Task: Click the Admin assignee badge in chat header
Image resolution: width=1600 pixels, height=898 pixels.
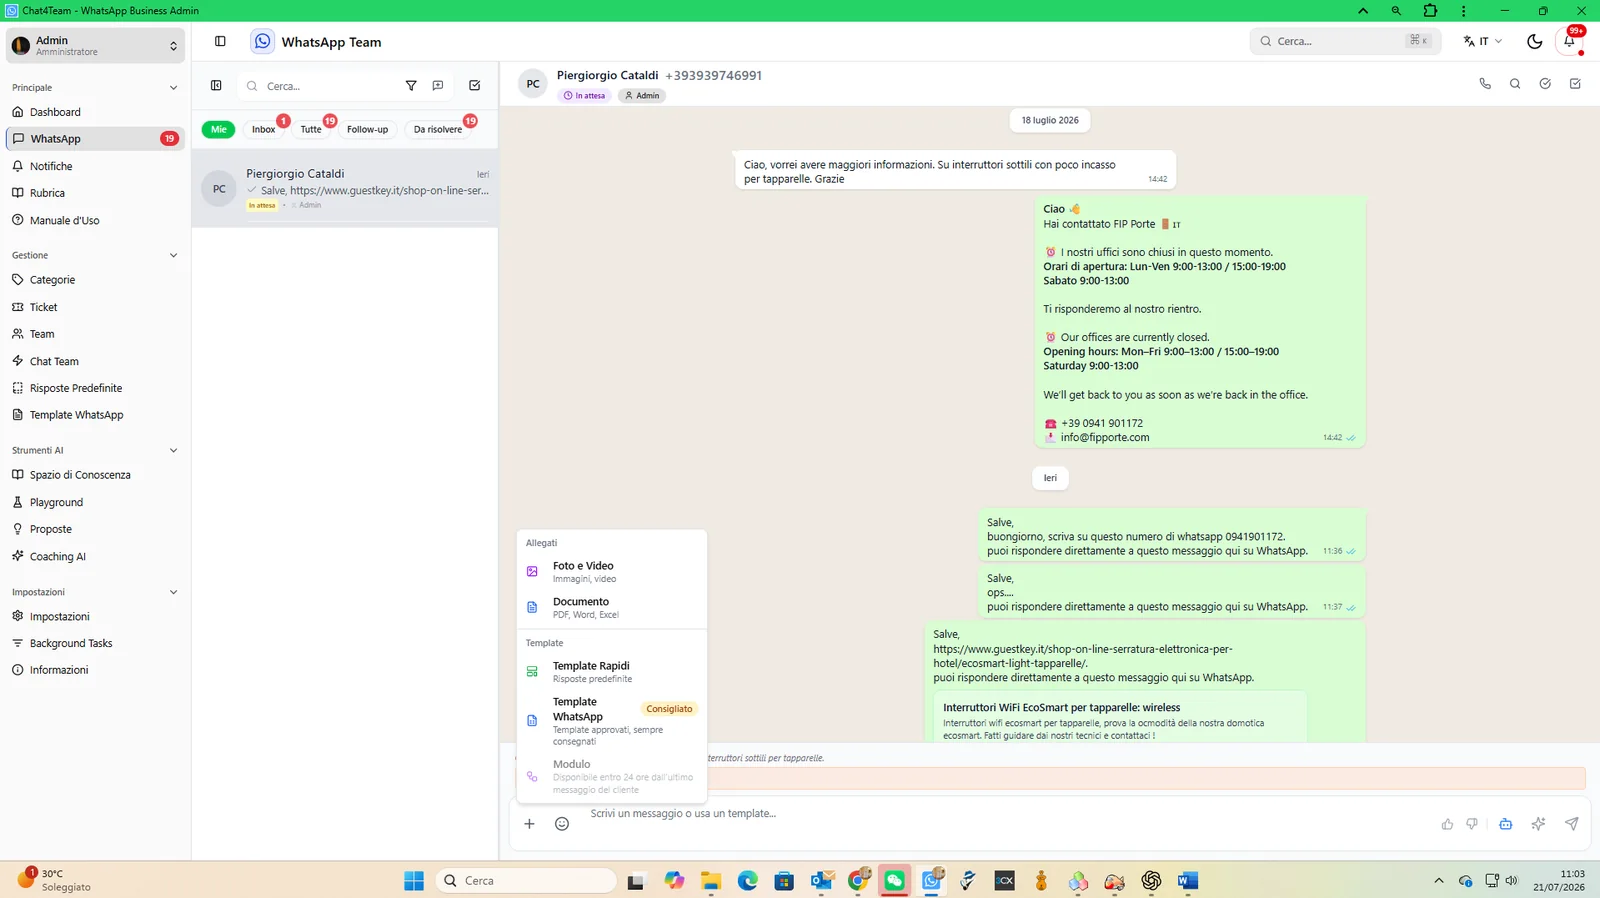Action: (x=642, y=96)
